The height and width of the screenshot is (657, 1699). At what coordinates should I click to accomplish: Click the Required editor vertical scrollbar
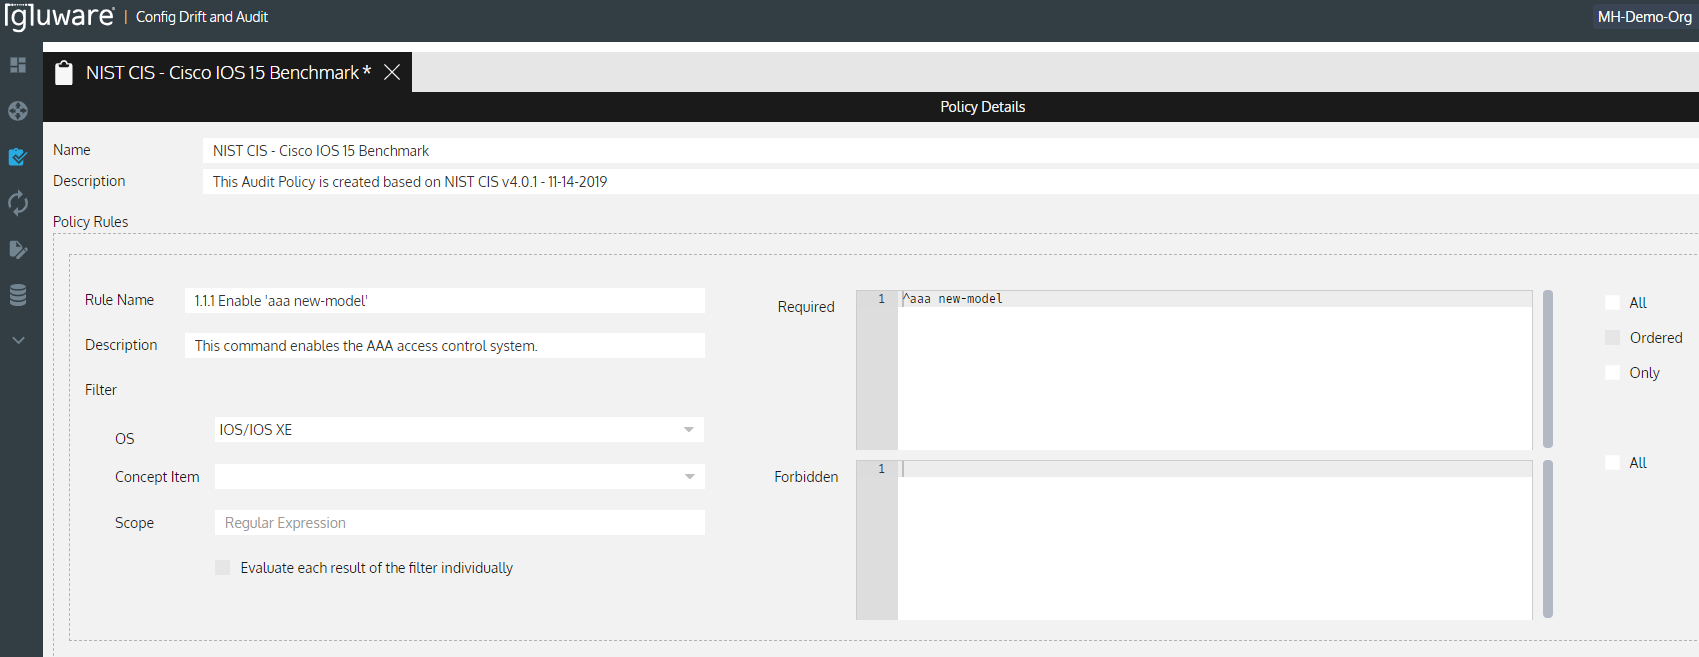point(1548,369)
